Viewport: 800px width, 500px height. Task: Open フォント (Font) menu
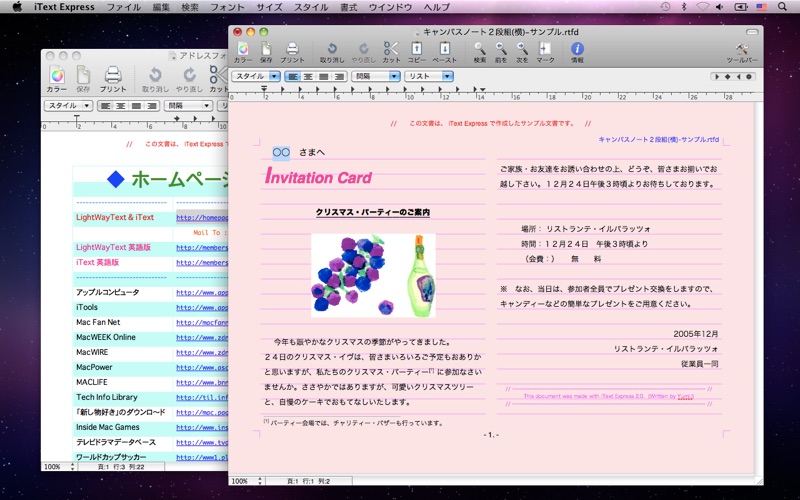(x=227, y=7)
